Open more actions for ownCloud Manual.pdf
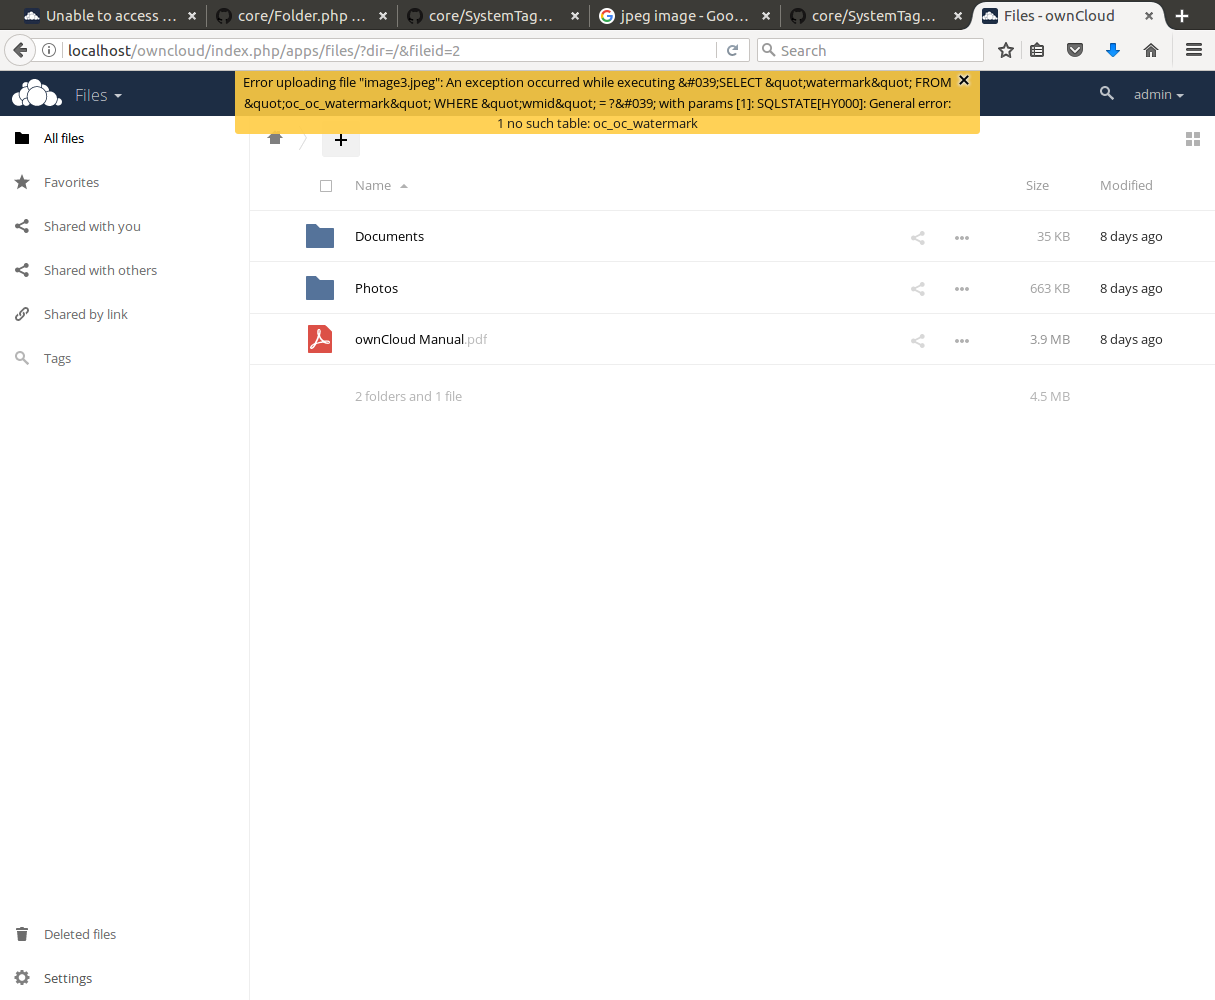This screenshot has height=1000, width=1215. [x=962, y=340]
